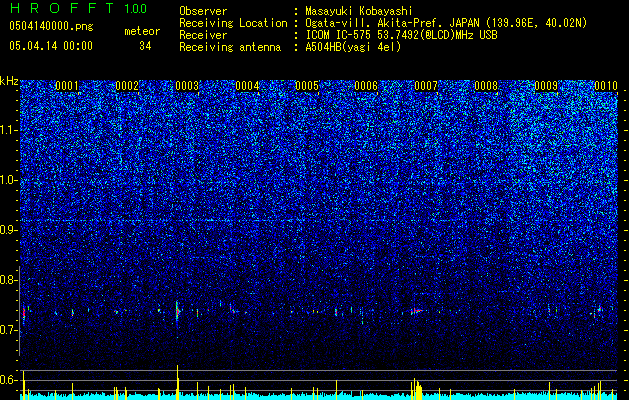Click the 0.6 kHz axis label
The image size is (629, 400).
(9, 380)
